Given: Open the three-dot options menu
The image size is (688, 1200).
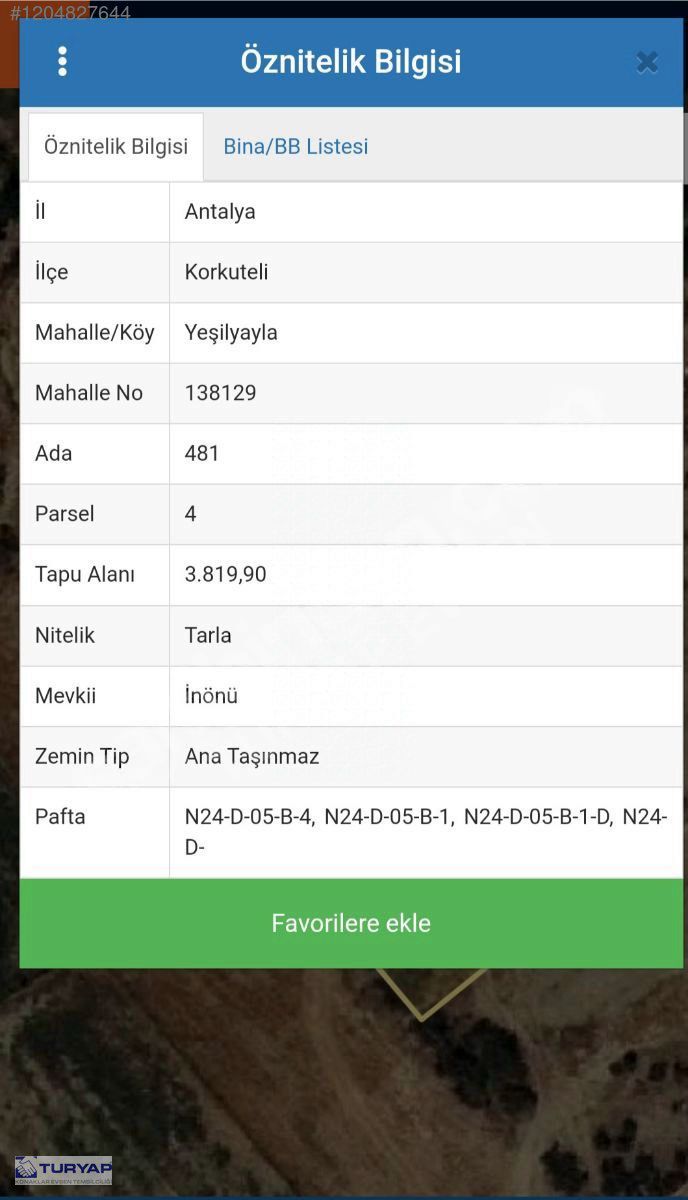Looking at the screenshot, I should coord(62,61).
